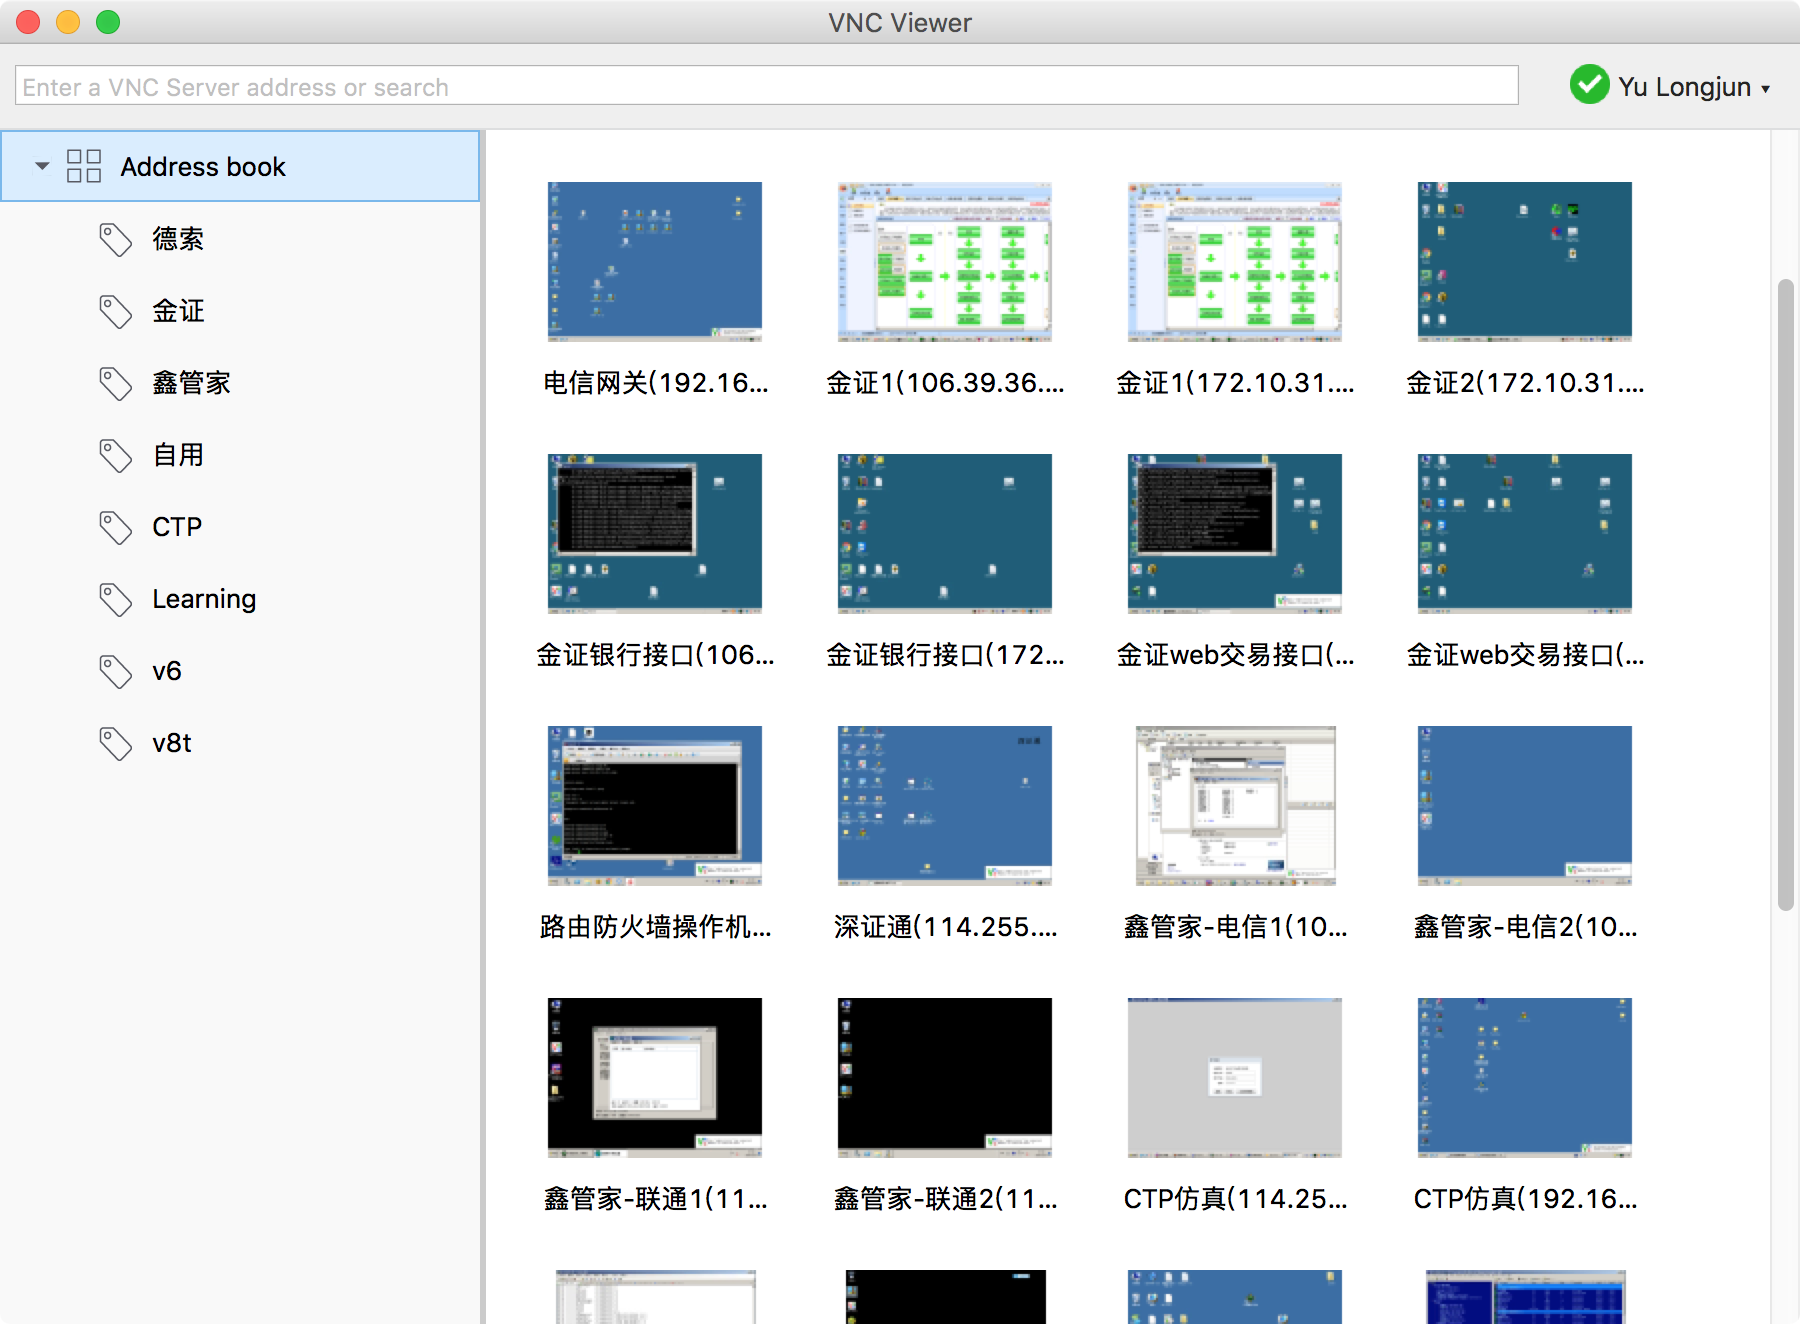
Task: Click the 深证通(114.255... caption
Action: (945, 927)
